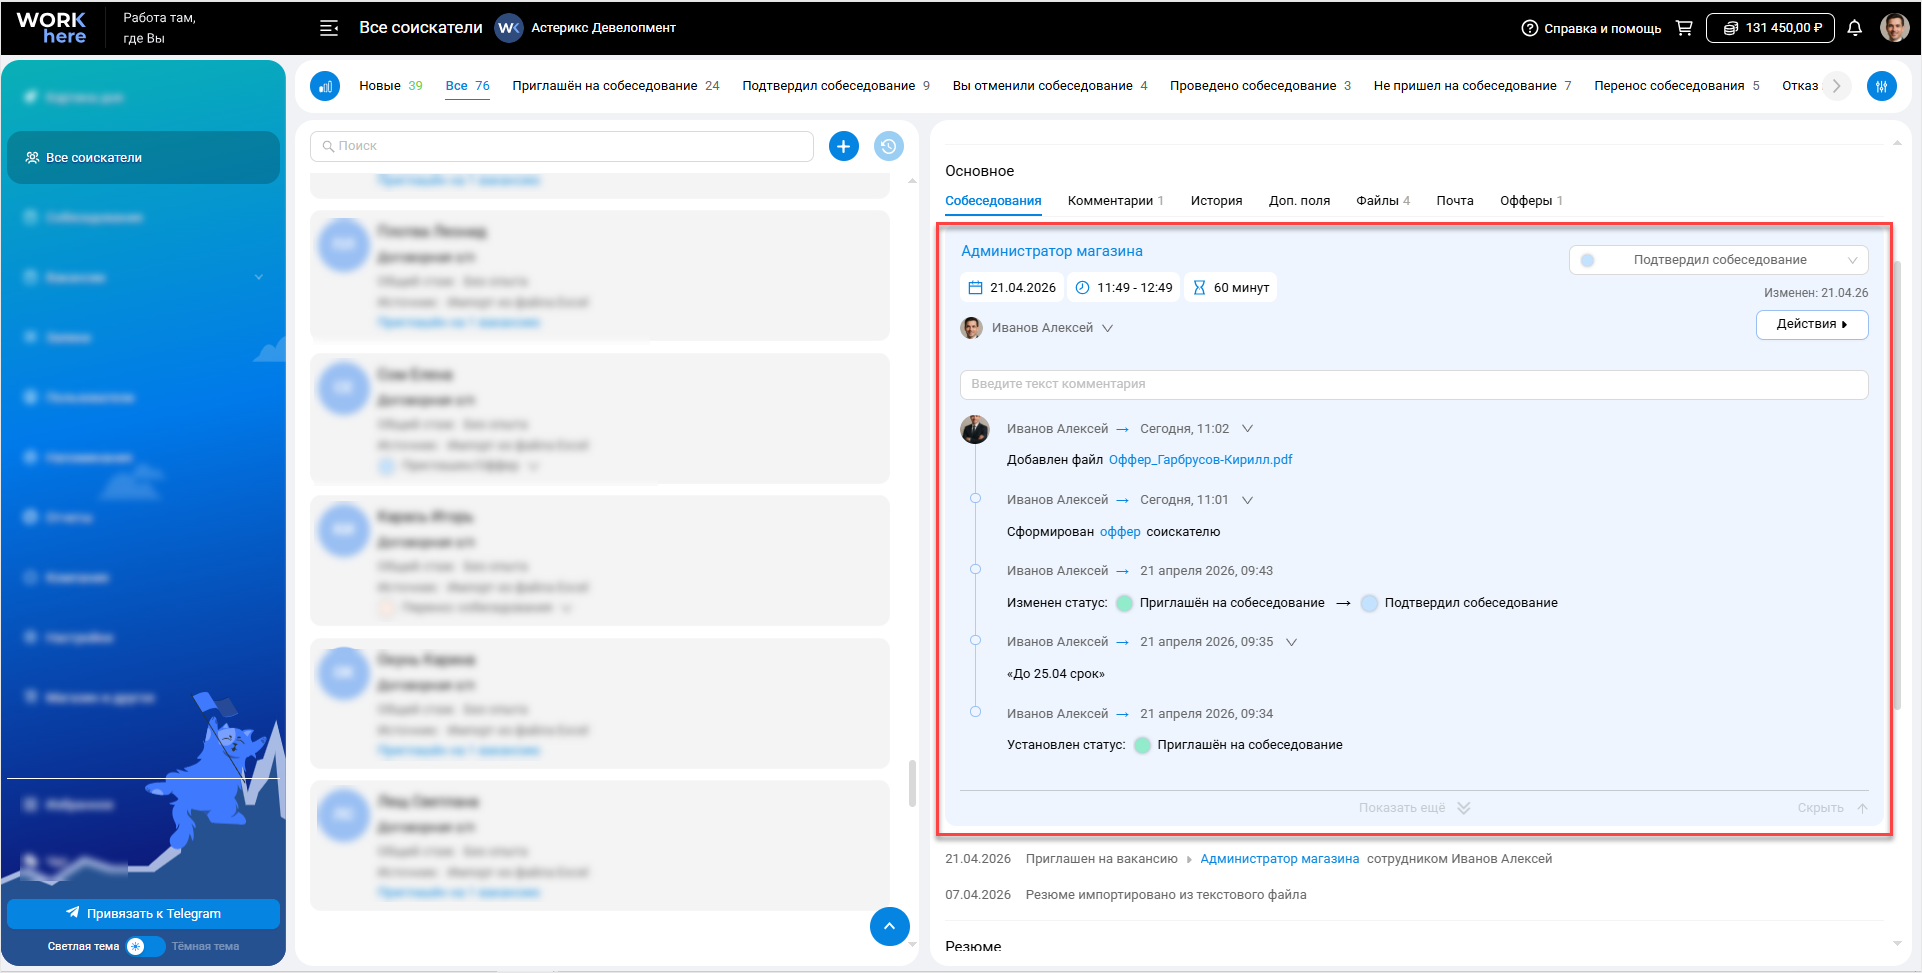Viewport: 1922px width, 973px height.
Task: Select the Приглашён на собеседование tab
Action: pos(616,86)
